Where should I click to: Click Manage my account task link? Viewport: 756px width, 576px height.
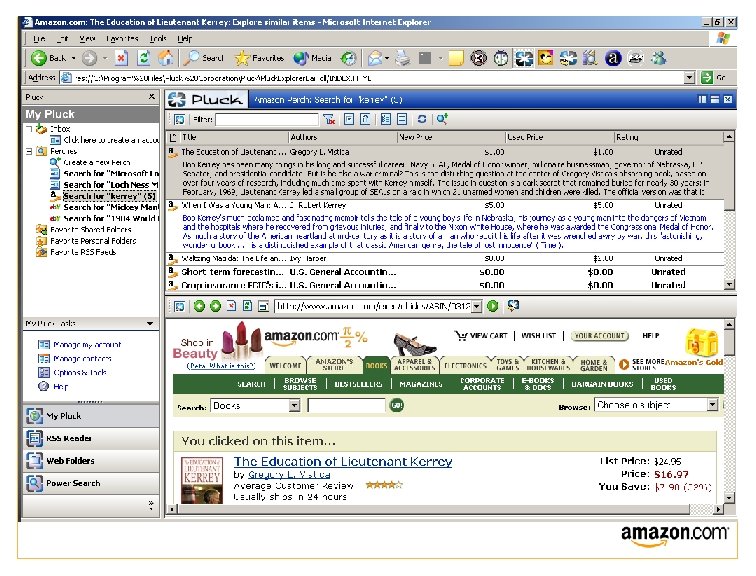click(87, 345)
